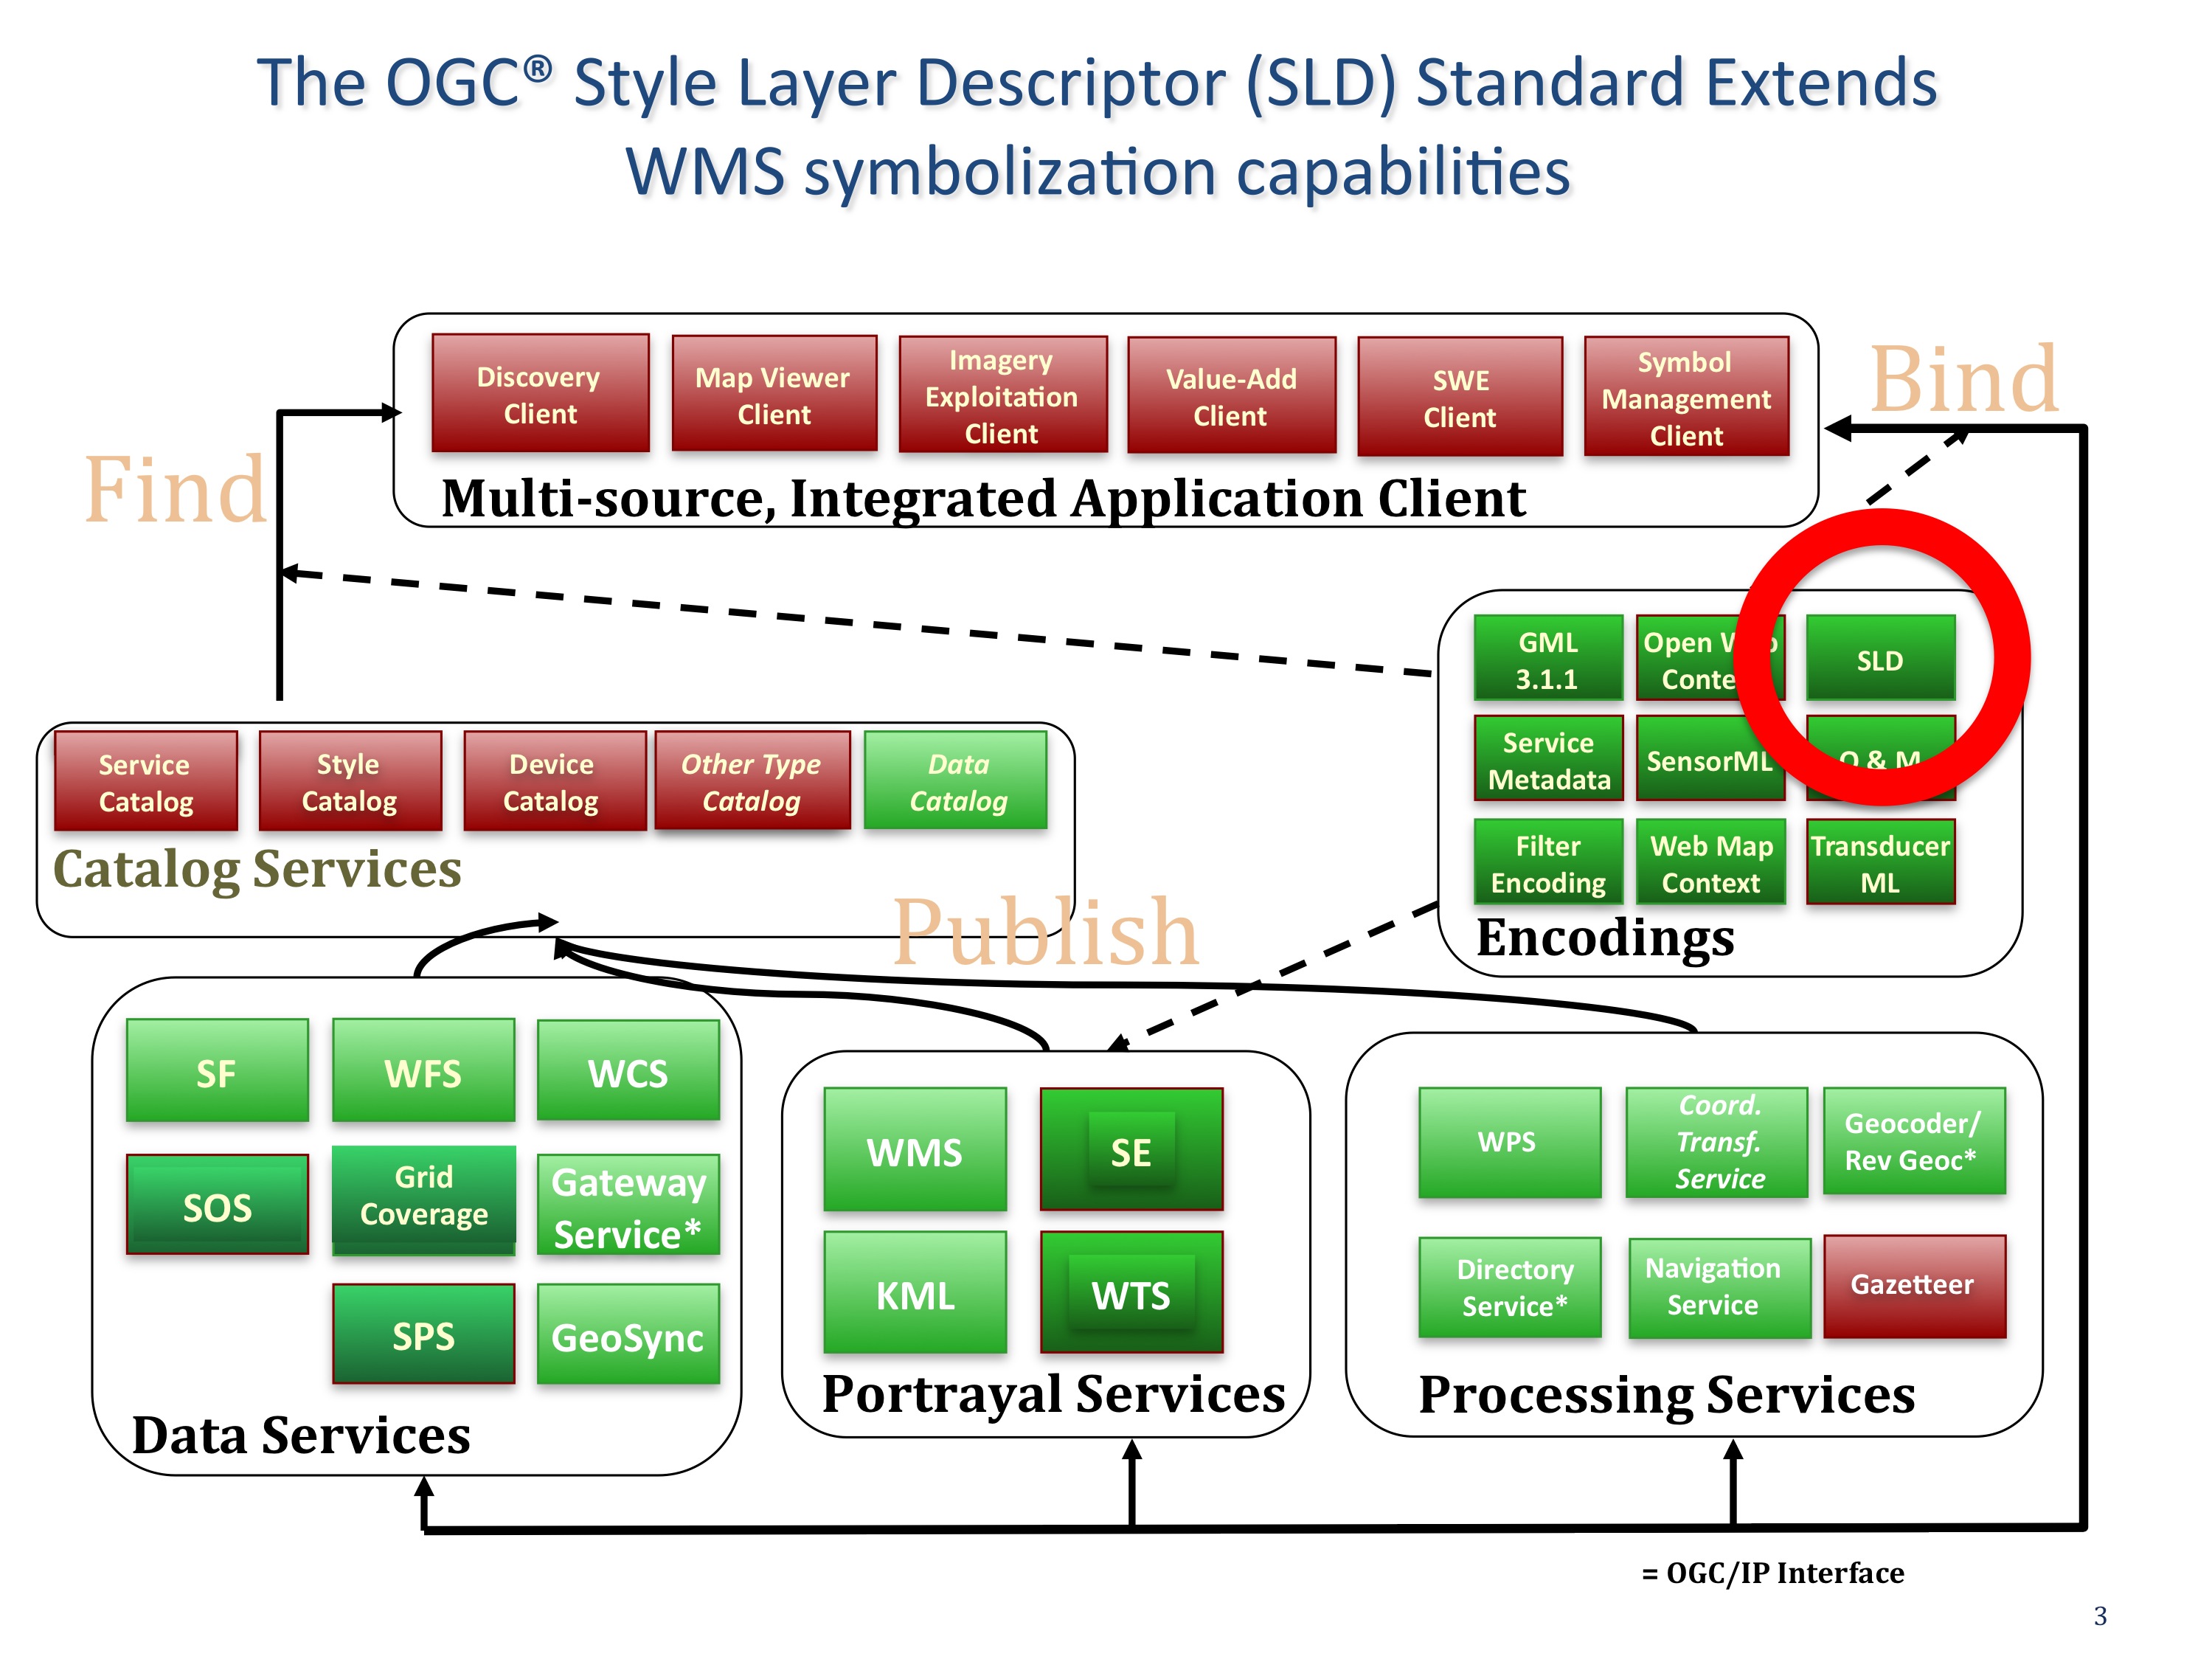Click the Coord. Transf. Service box
2212x1659 pixels.
(1717, 1142)
